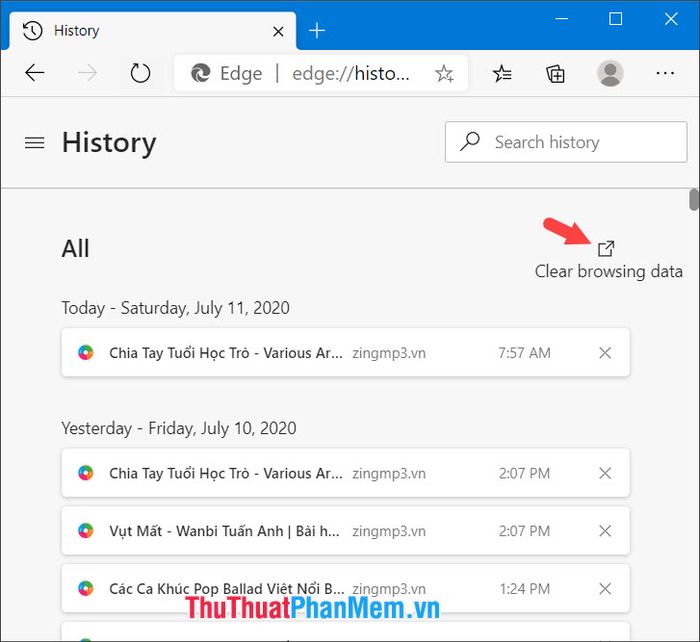Expand the History hamburger menu
This screenshot has width=700, height=642.
tap(35, 143)
